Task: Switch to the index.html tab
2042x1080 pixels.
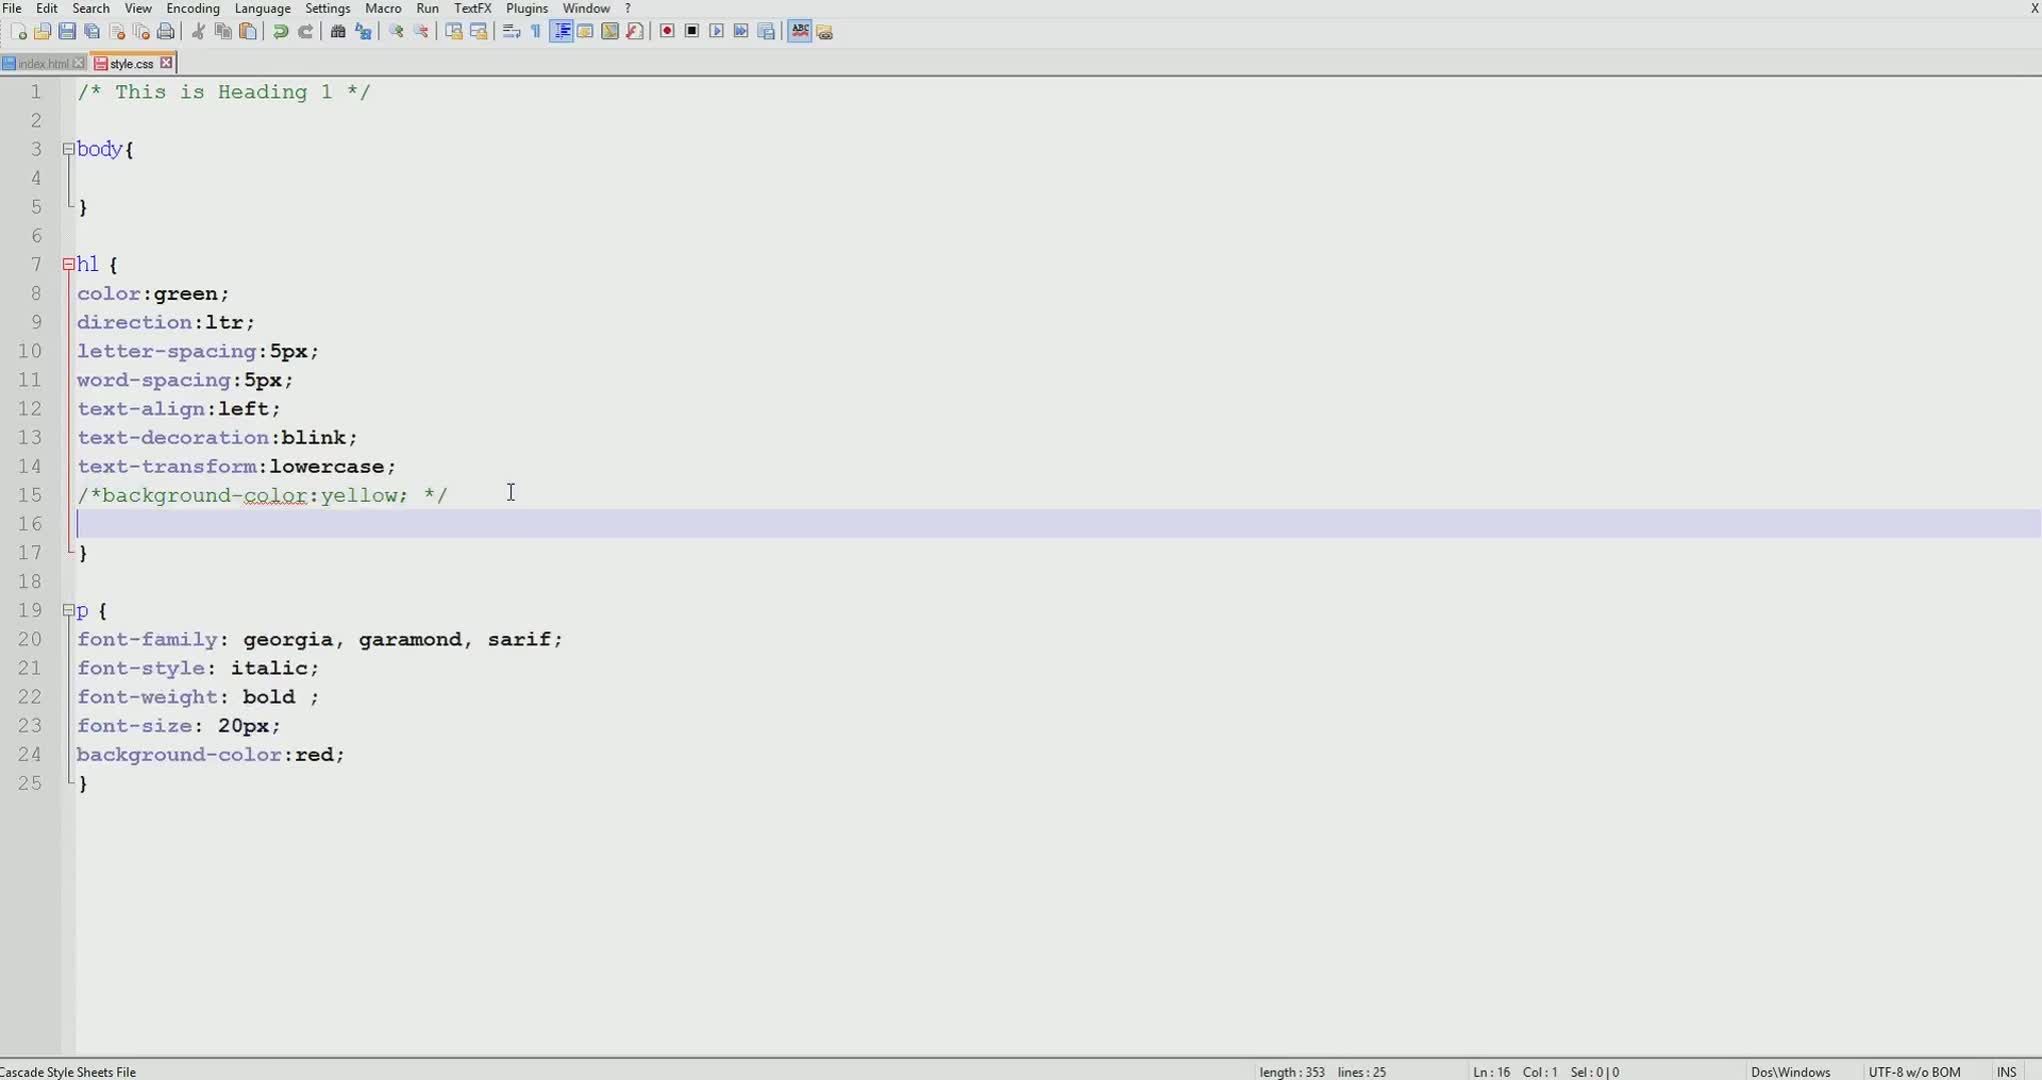Action: click(43, 64)
